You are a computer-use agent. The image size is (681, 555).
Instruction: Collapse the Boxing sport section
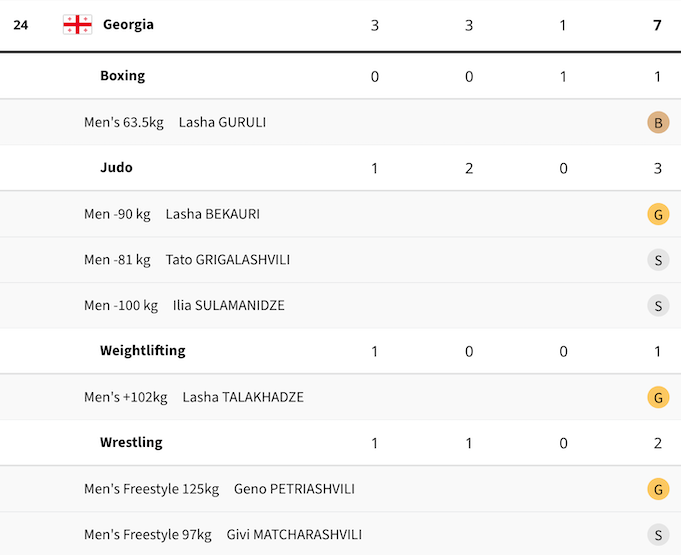[122, 76]
